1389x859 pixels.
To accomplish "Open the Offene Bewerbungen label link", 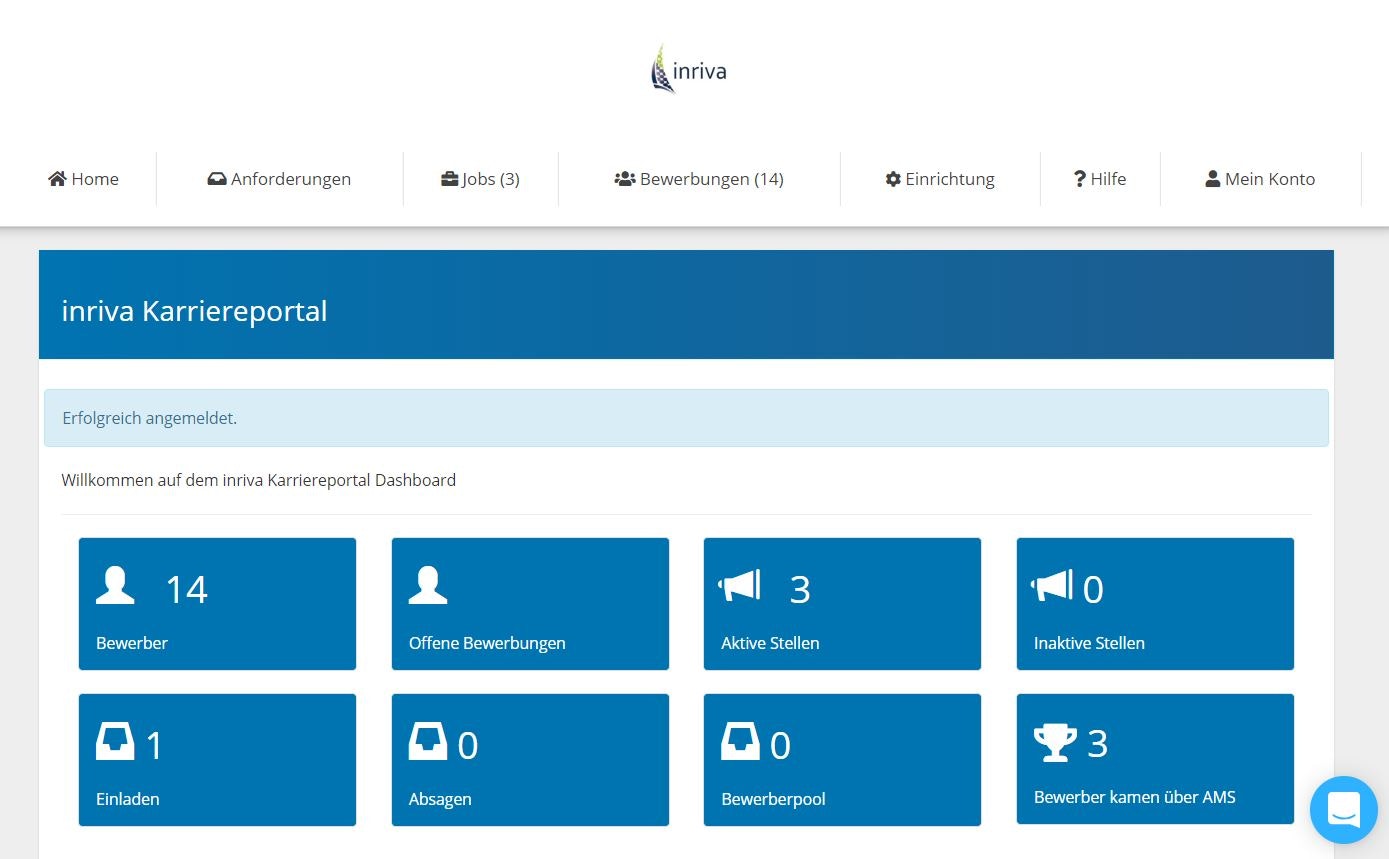I will tap(487, 643).
